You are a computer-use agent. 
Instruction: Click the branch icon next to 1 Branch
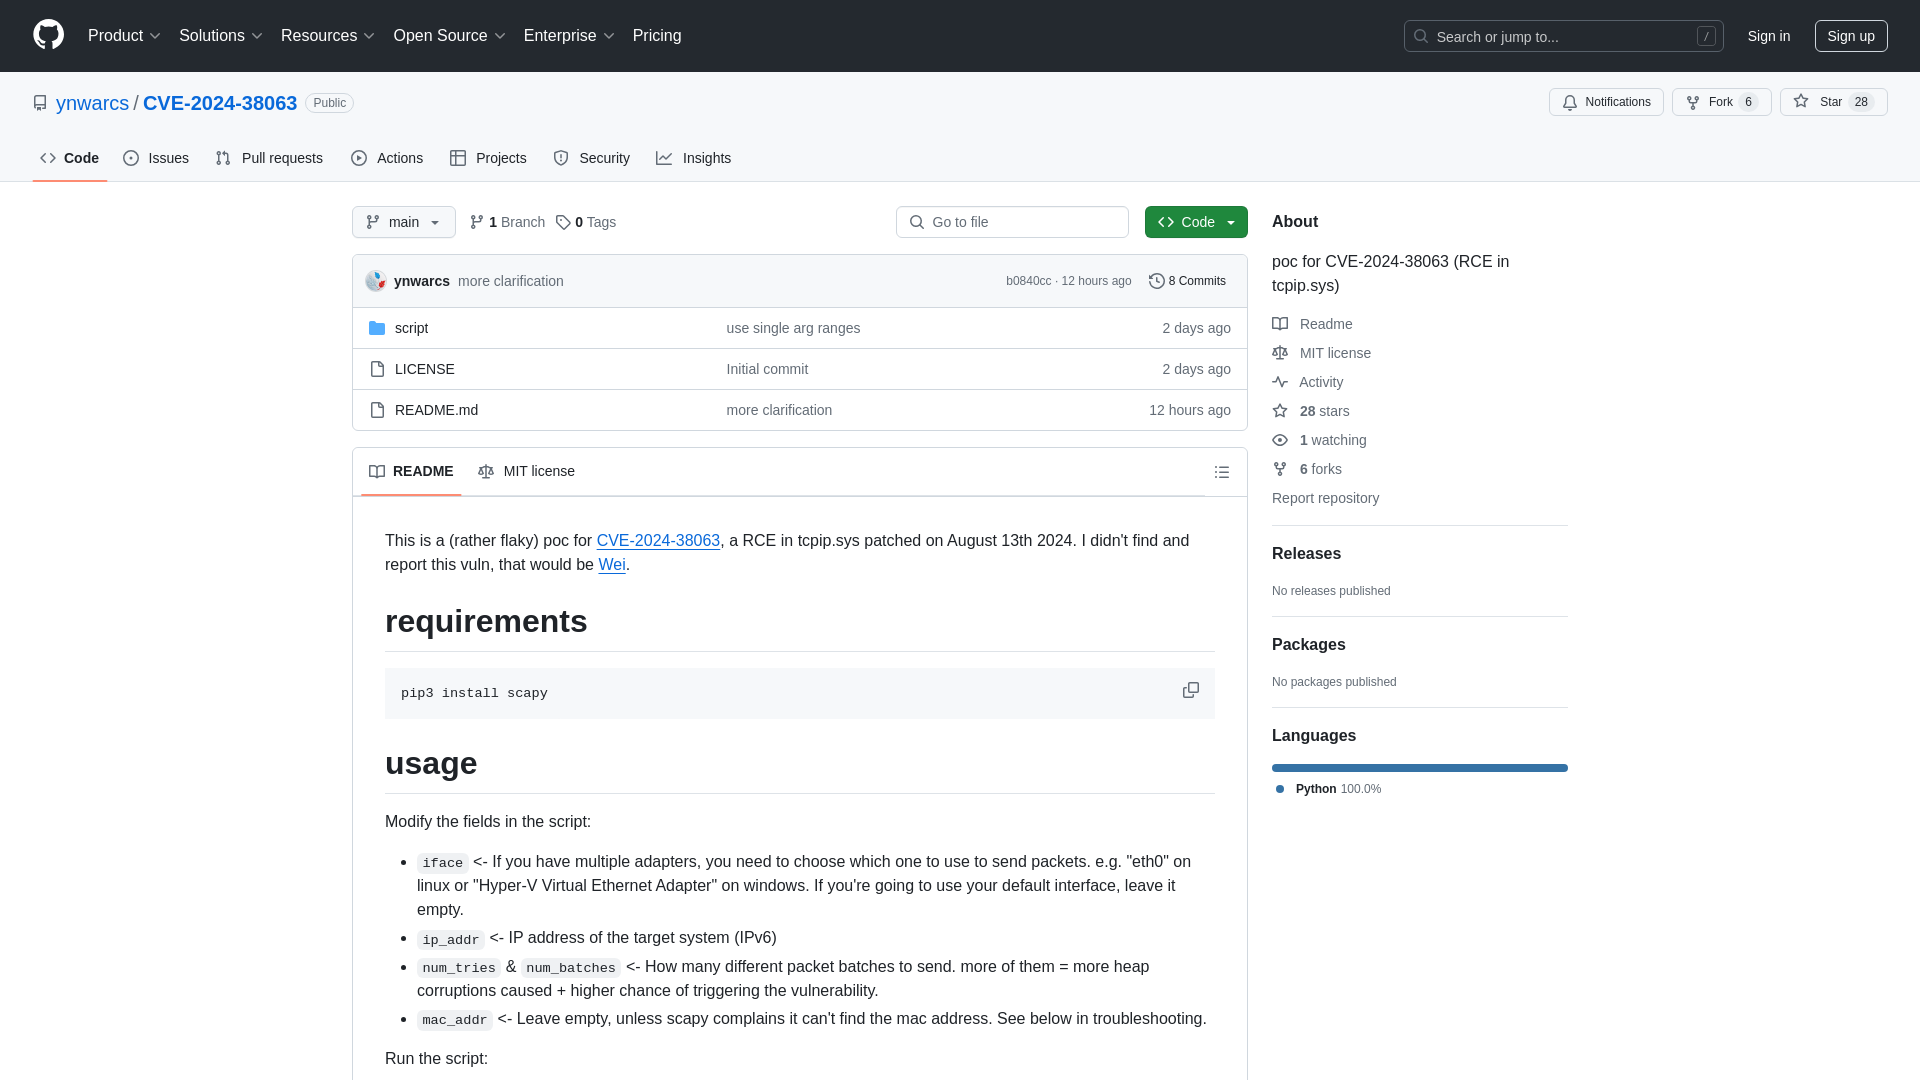[477, 222]
